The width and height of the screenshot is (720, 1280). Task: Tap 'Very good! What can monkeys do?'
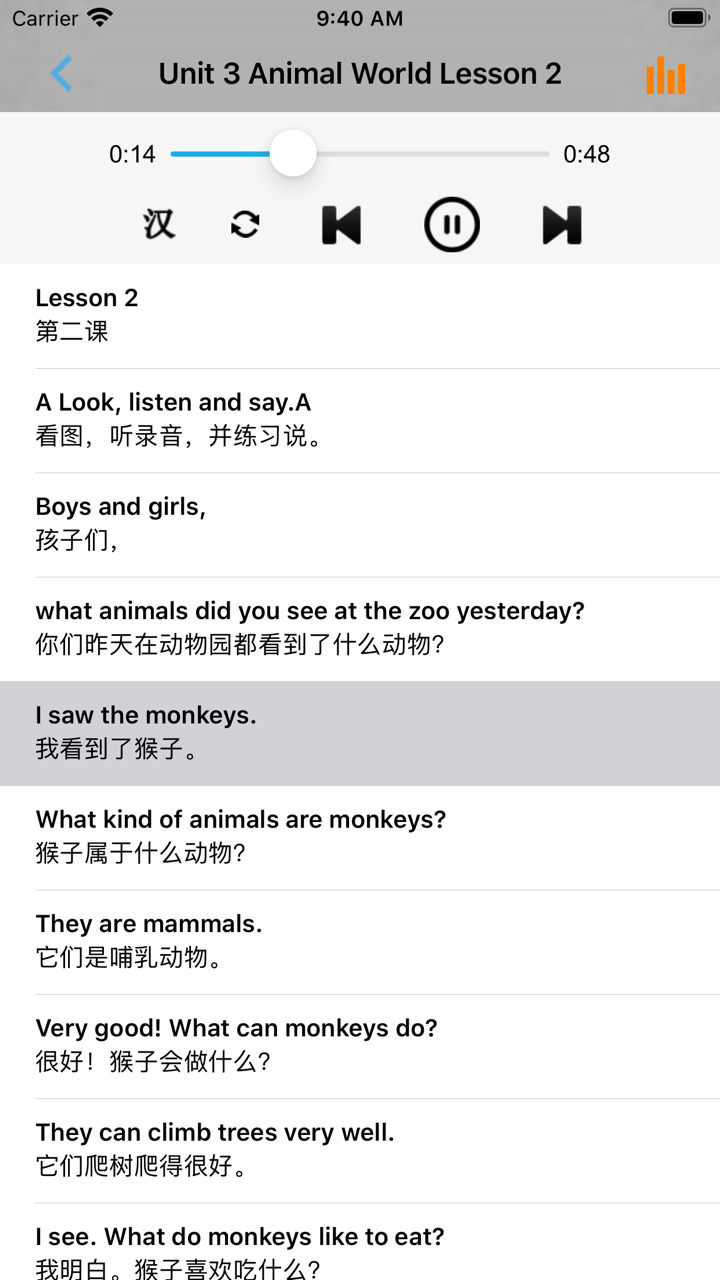pyautogui.click(x=360, y=1044)
